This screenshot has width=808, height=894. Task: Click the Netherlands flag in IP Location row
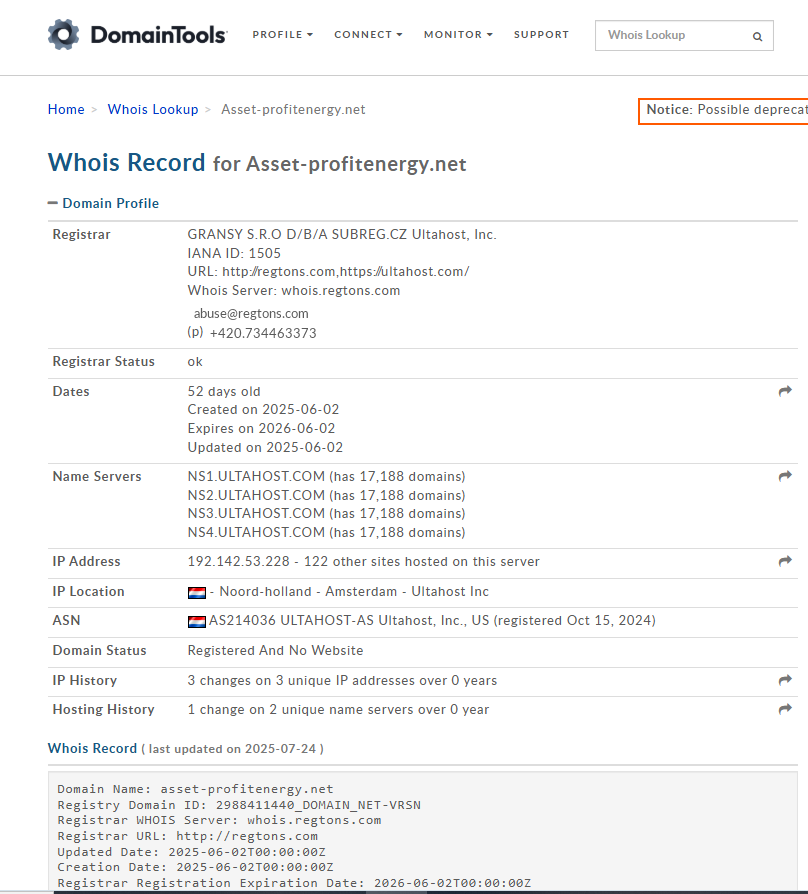coord(197,593)
